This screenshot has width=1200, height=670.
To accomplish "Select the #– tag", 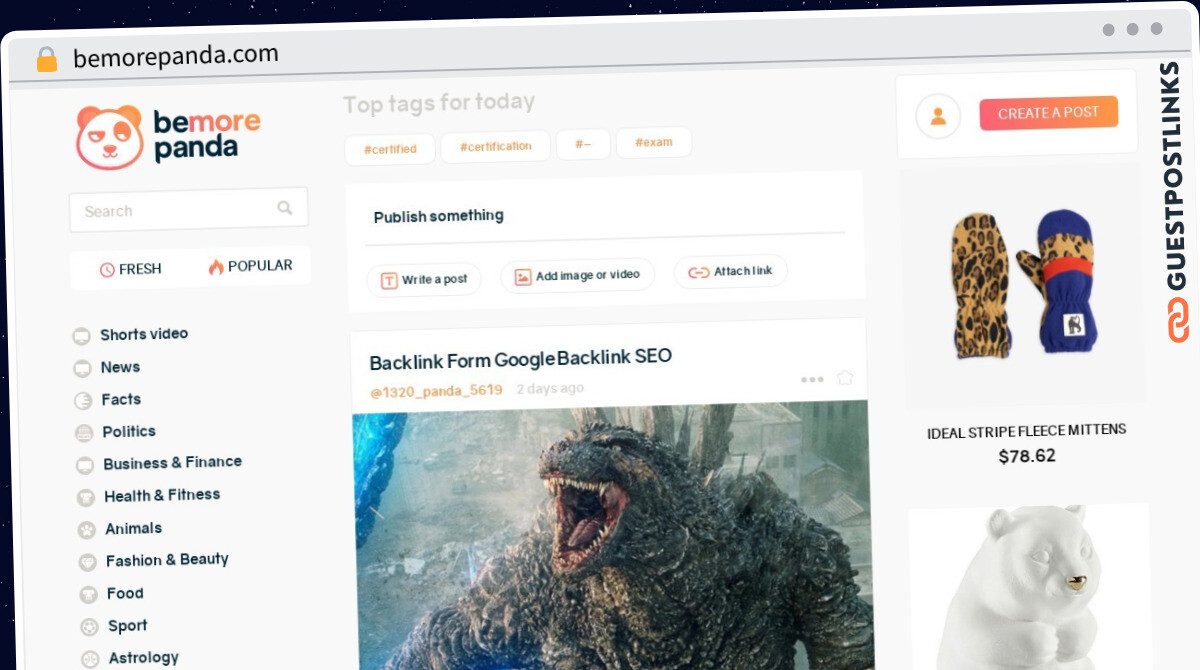I will tap(583, 144).
